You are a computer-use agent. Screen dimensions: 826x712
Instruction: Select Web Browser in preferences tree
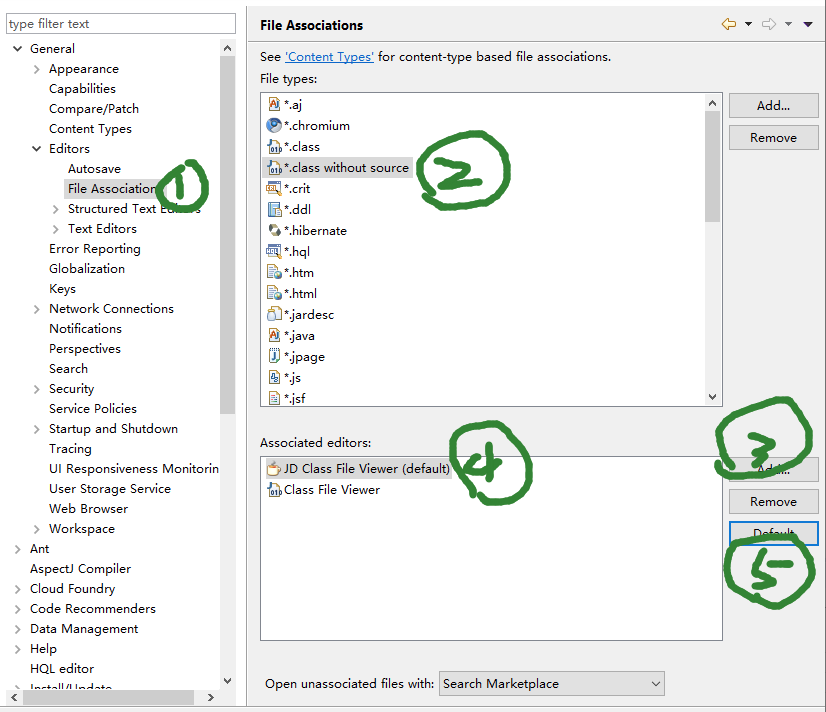tap(88, 509)
